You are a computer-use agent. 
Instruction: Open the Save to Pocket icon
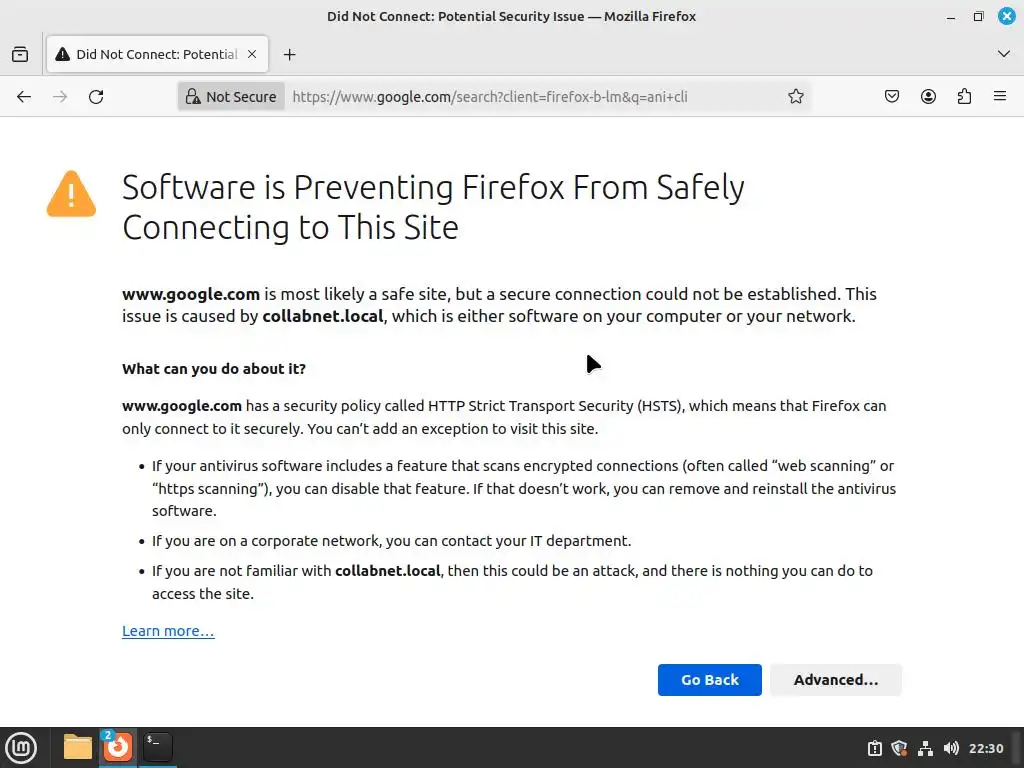point(892,97)
